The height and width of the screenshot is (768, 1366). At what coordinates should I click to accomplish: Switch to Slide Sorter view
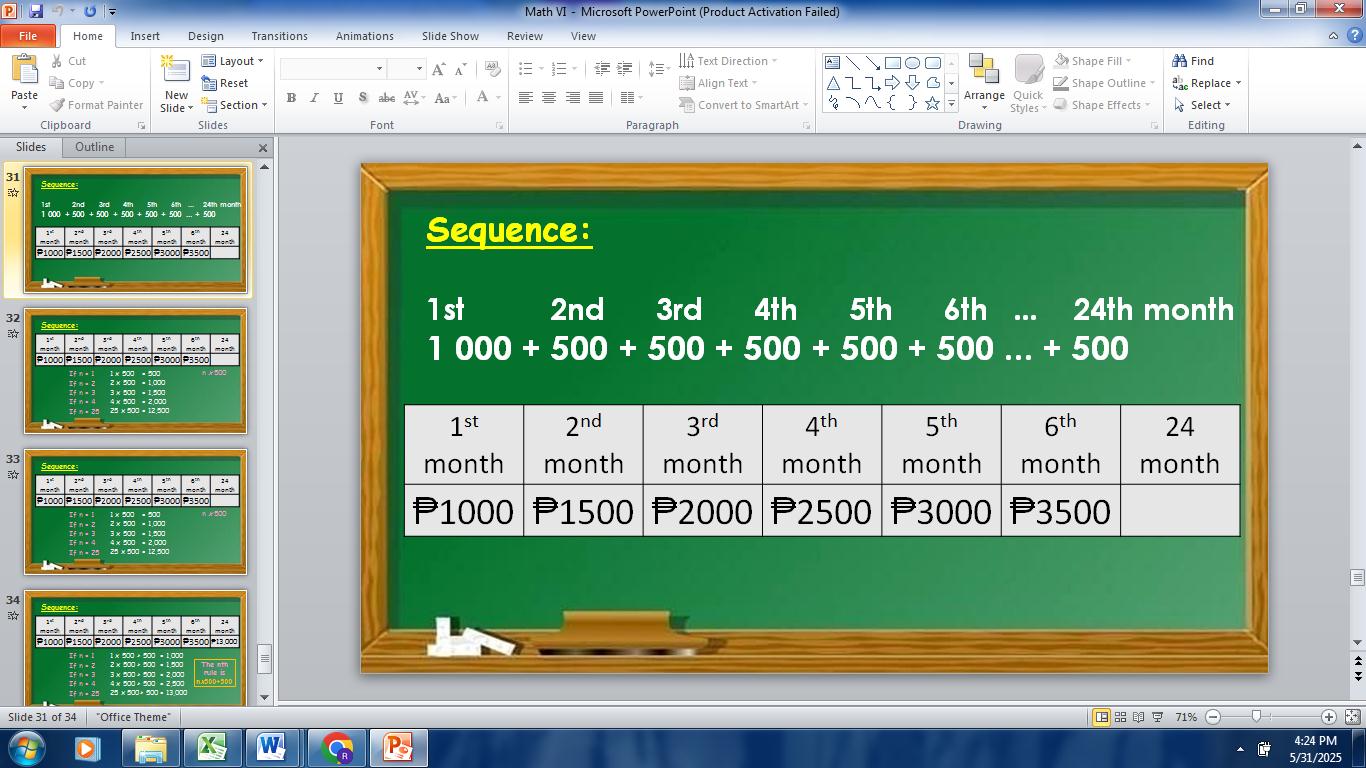(x=1120, y=717)
